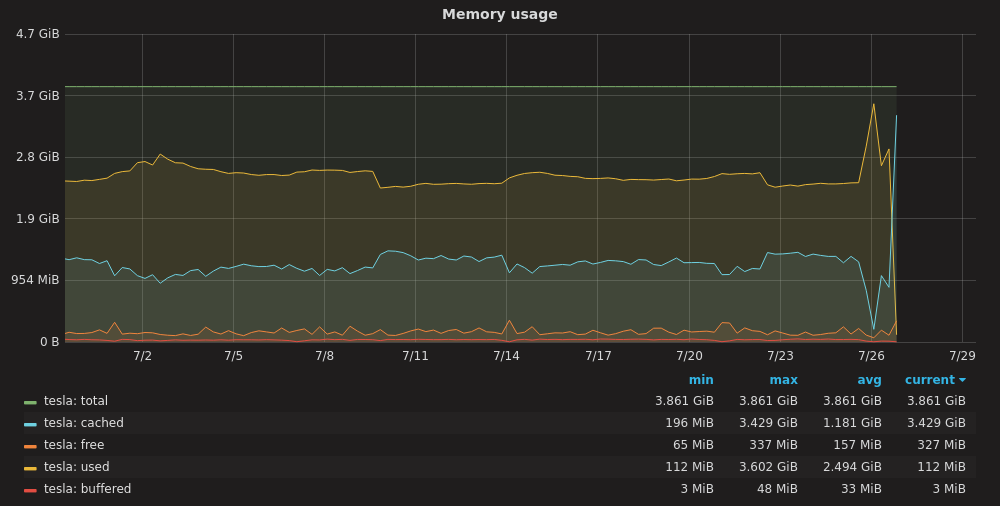Sort legend by min column

tap(701, 380)
